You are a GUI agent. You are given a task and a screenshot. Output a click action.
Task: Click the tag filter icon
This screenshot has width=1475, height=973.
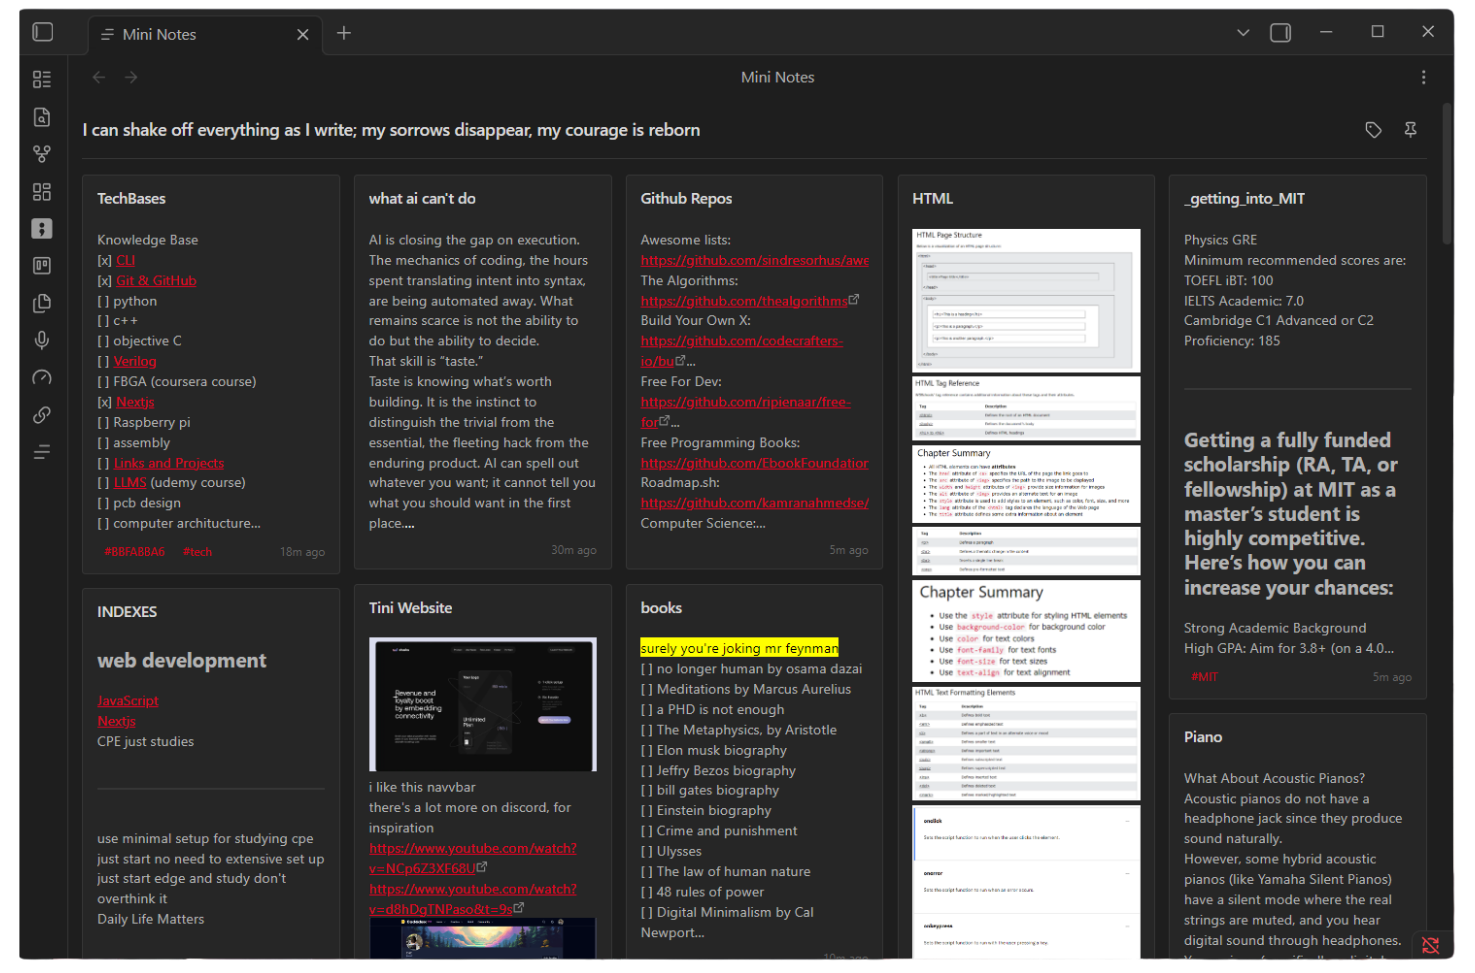1373,130
